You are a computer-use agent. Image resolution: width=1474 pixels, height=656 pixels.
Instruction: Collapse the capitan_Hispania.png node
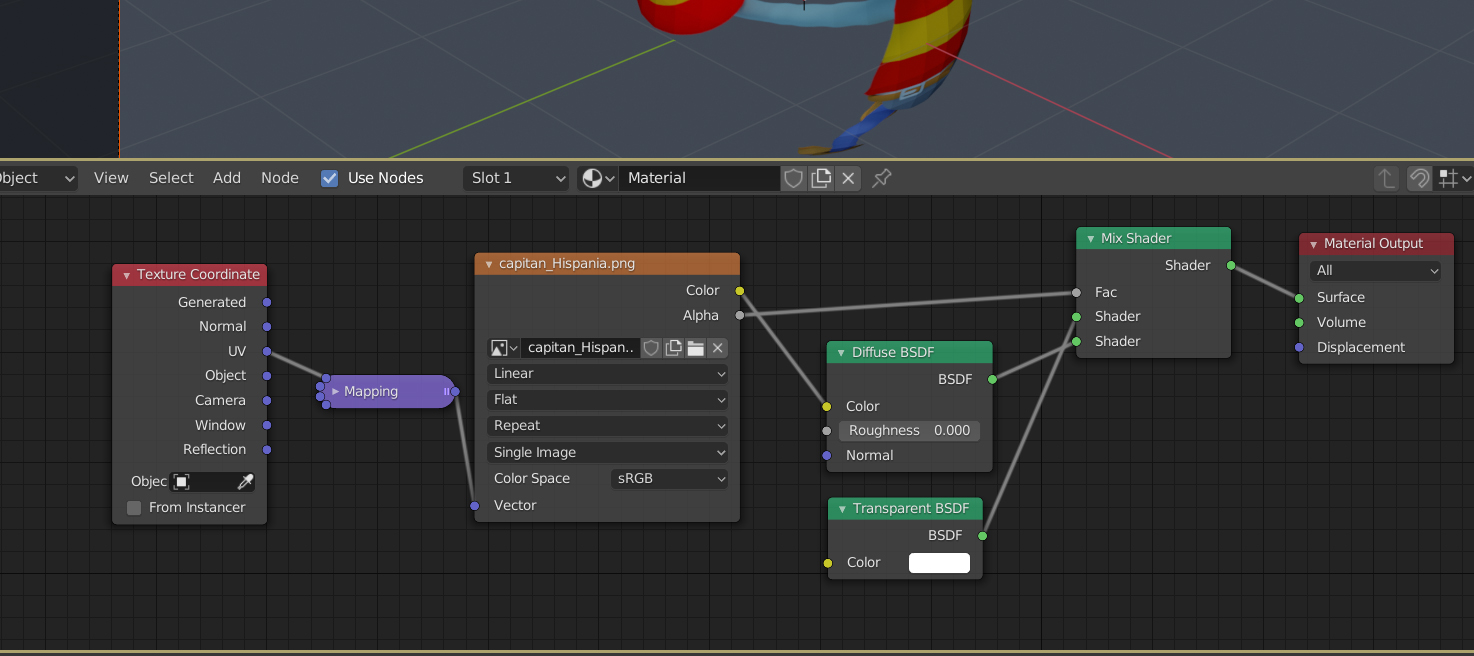488,265
